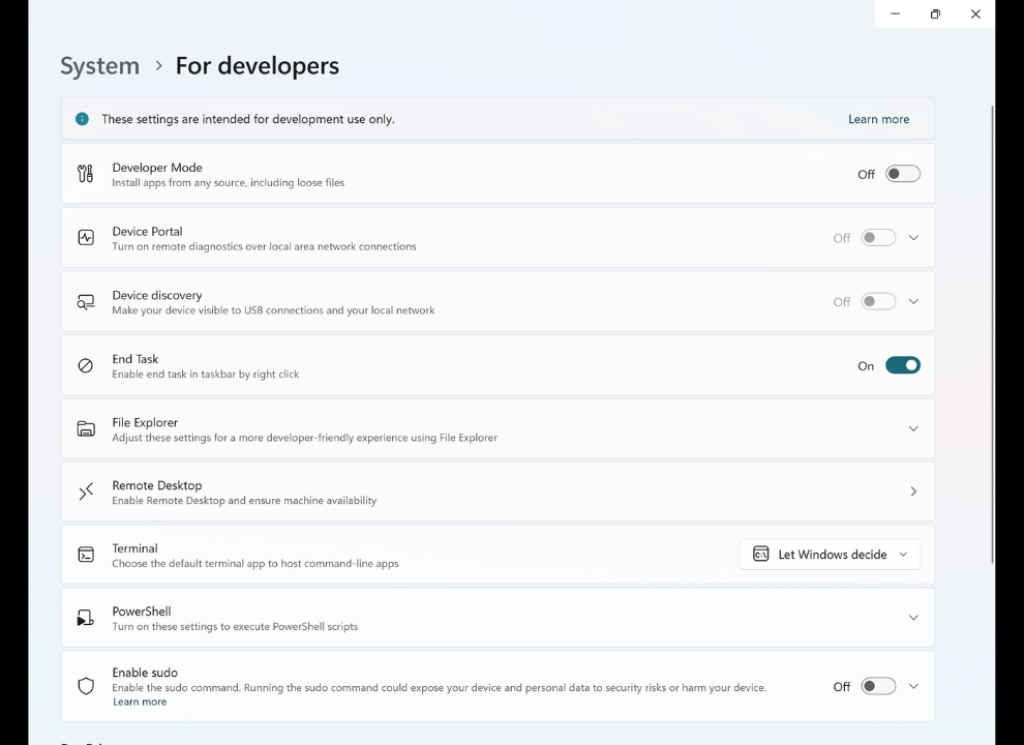Click the Terminal command prompt icon
The height and width of the screenshot is (745, 1024).
(86, 554)
